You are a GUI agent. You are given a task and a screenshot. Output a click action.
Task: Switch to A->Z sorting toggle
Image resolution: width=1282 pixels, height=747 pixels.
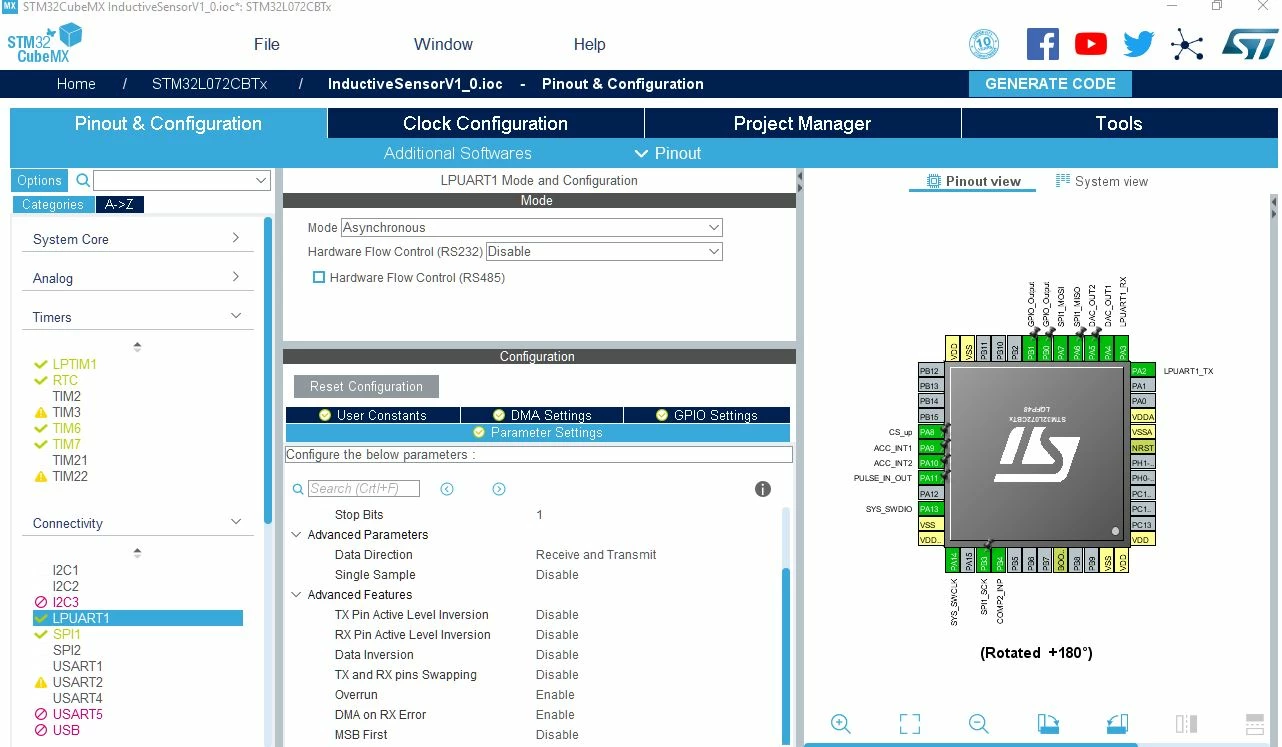[119, 204]
